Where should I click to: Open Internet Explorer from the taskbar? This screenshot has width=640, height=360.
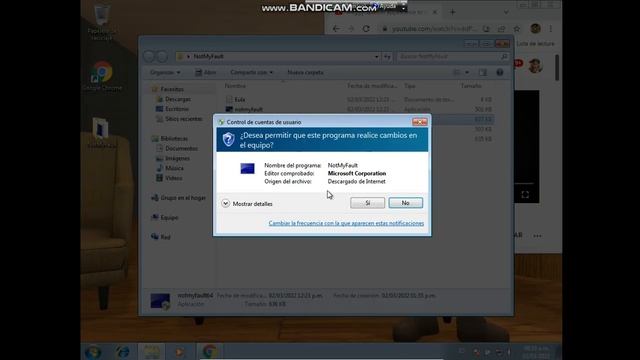point(122,352)
